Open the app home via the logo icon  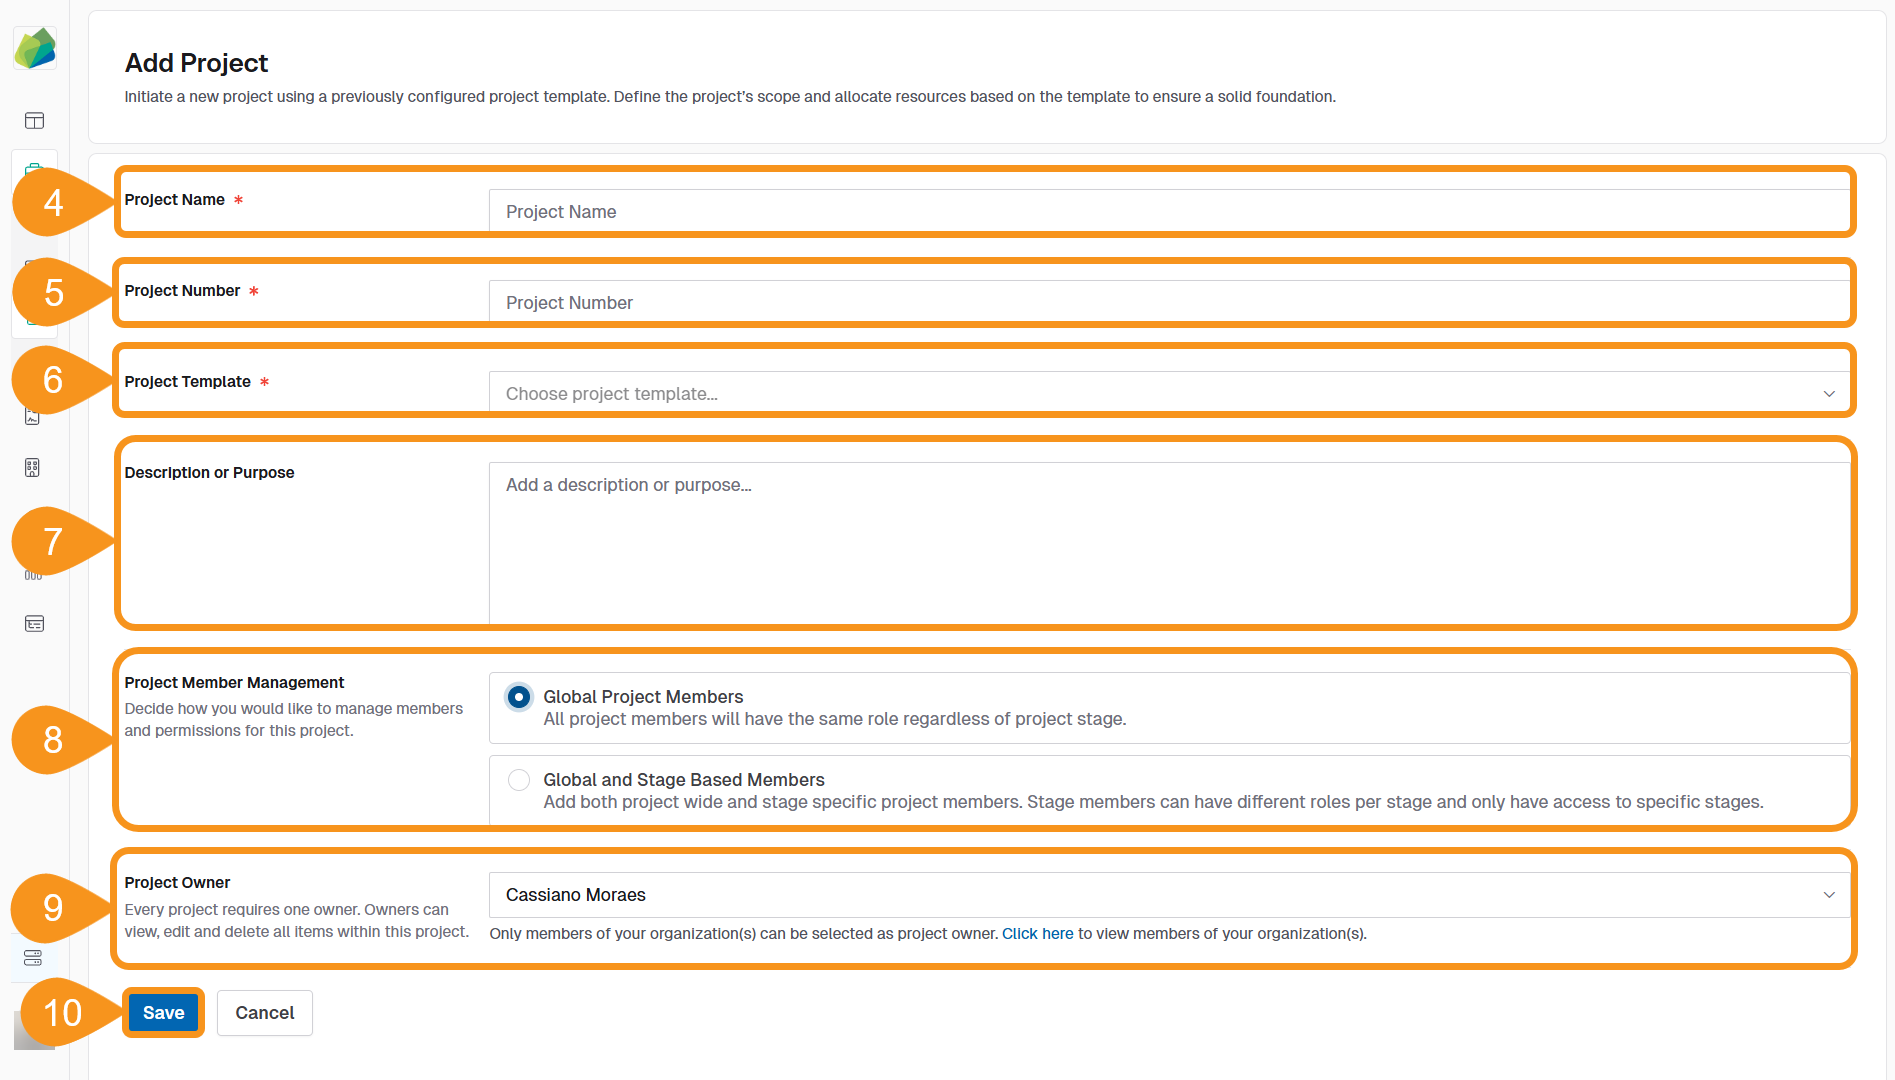pyautogui.click(x=35, y=48)
